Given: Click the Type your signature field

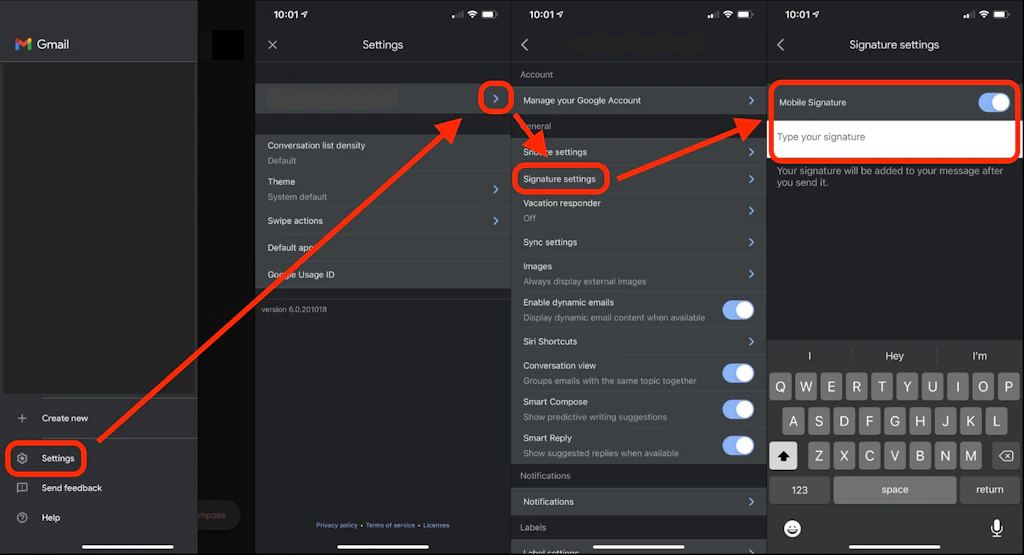Looking at the screenshot, I should pos(894,138).
